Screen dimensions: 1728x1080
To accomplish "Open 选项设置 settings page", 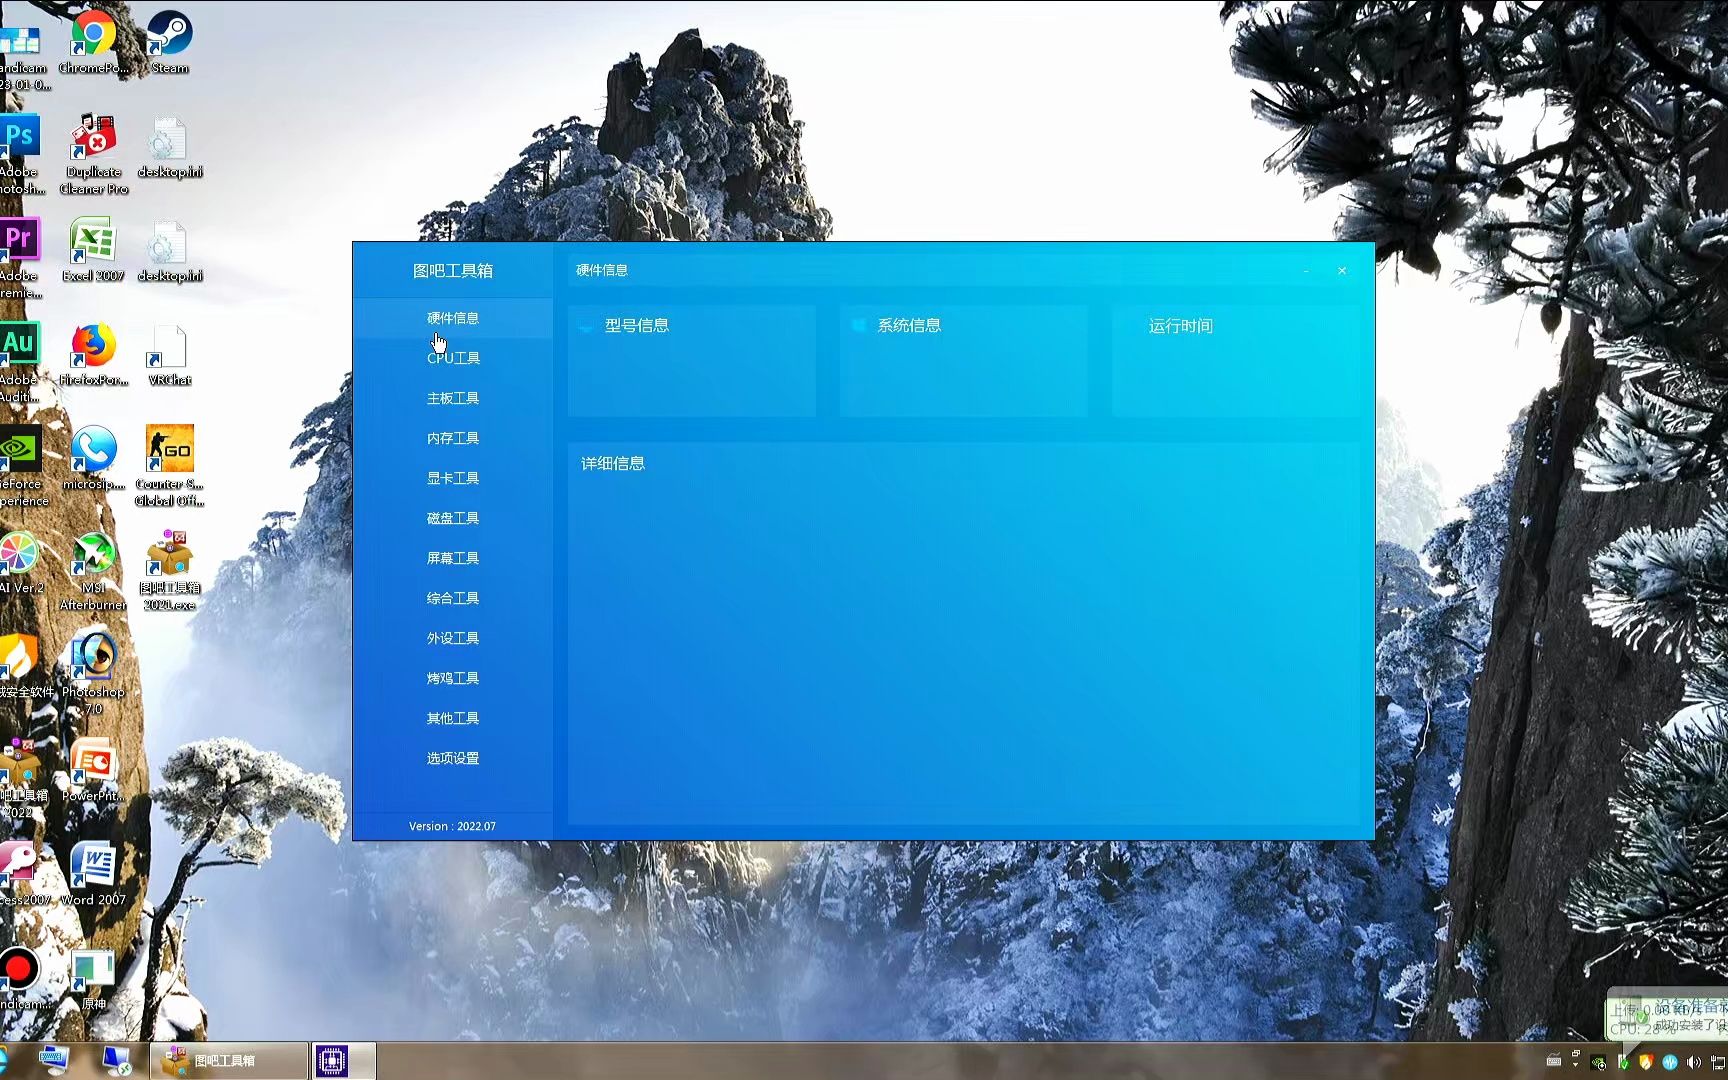I will pos(453,758).
